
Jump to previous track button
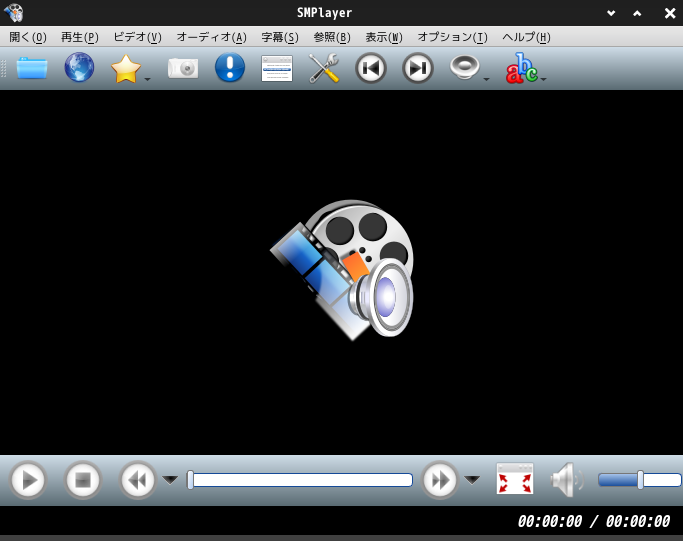click(371, 68)
